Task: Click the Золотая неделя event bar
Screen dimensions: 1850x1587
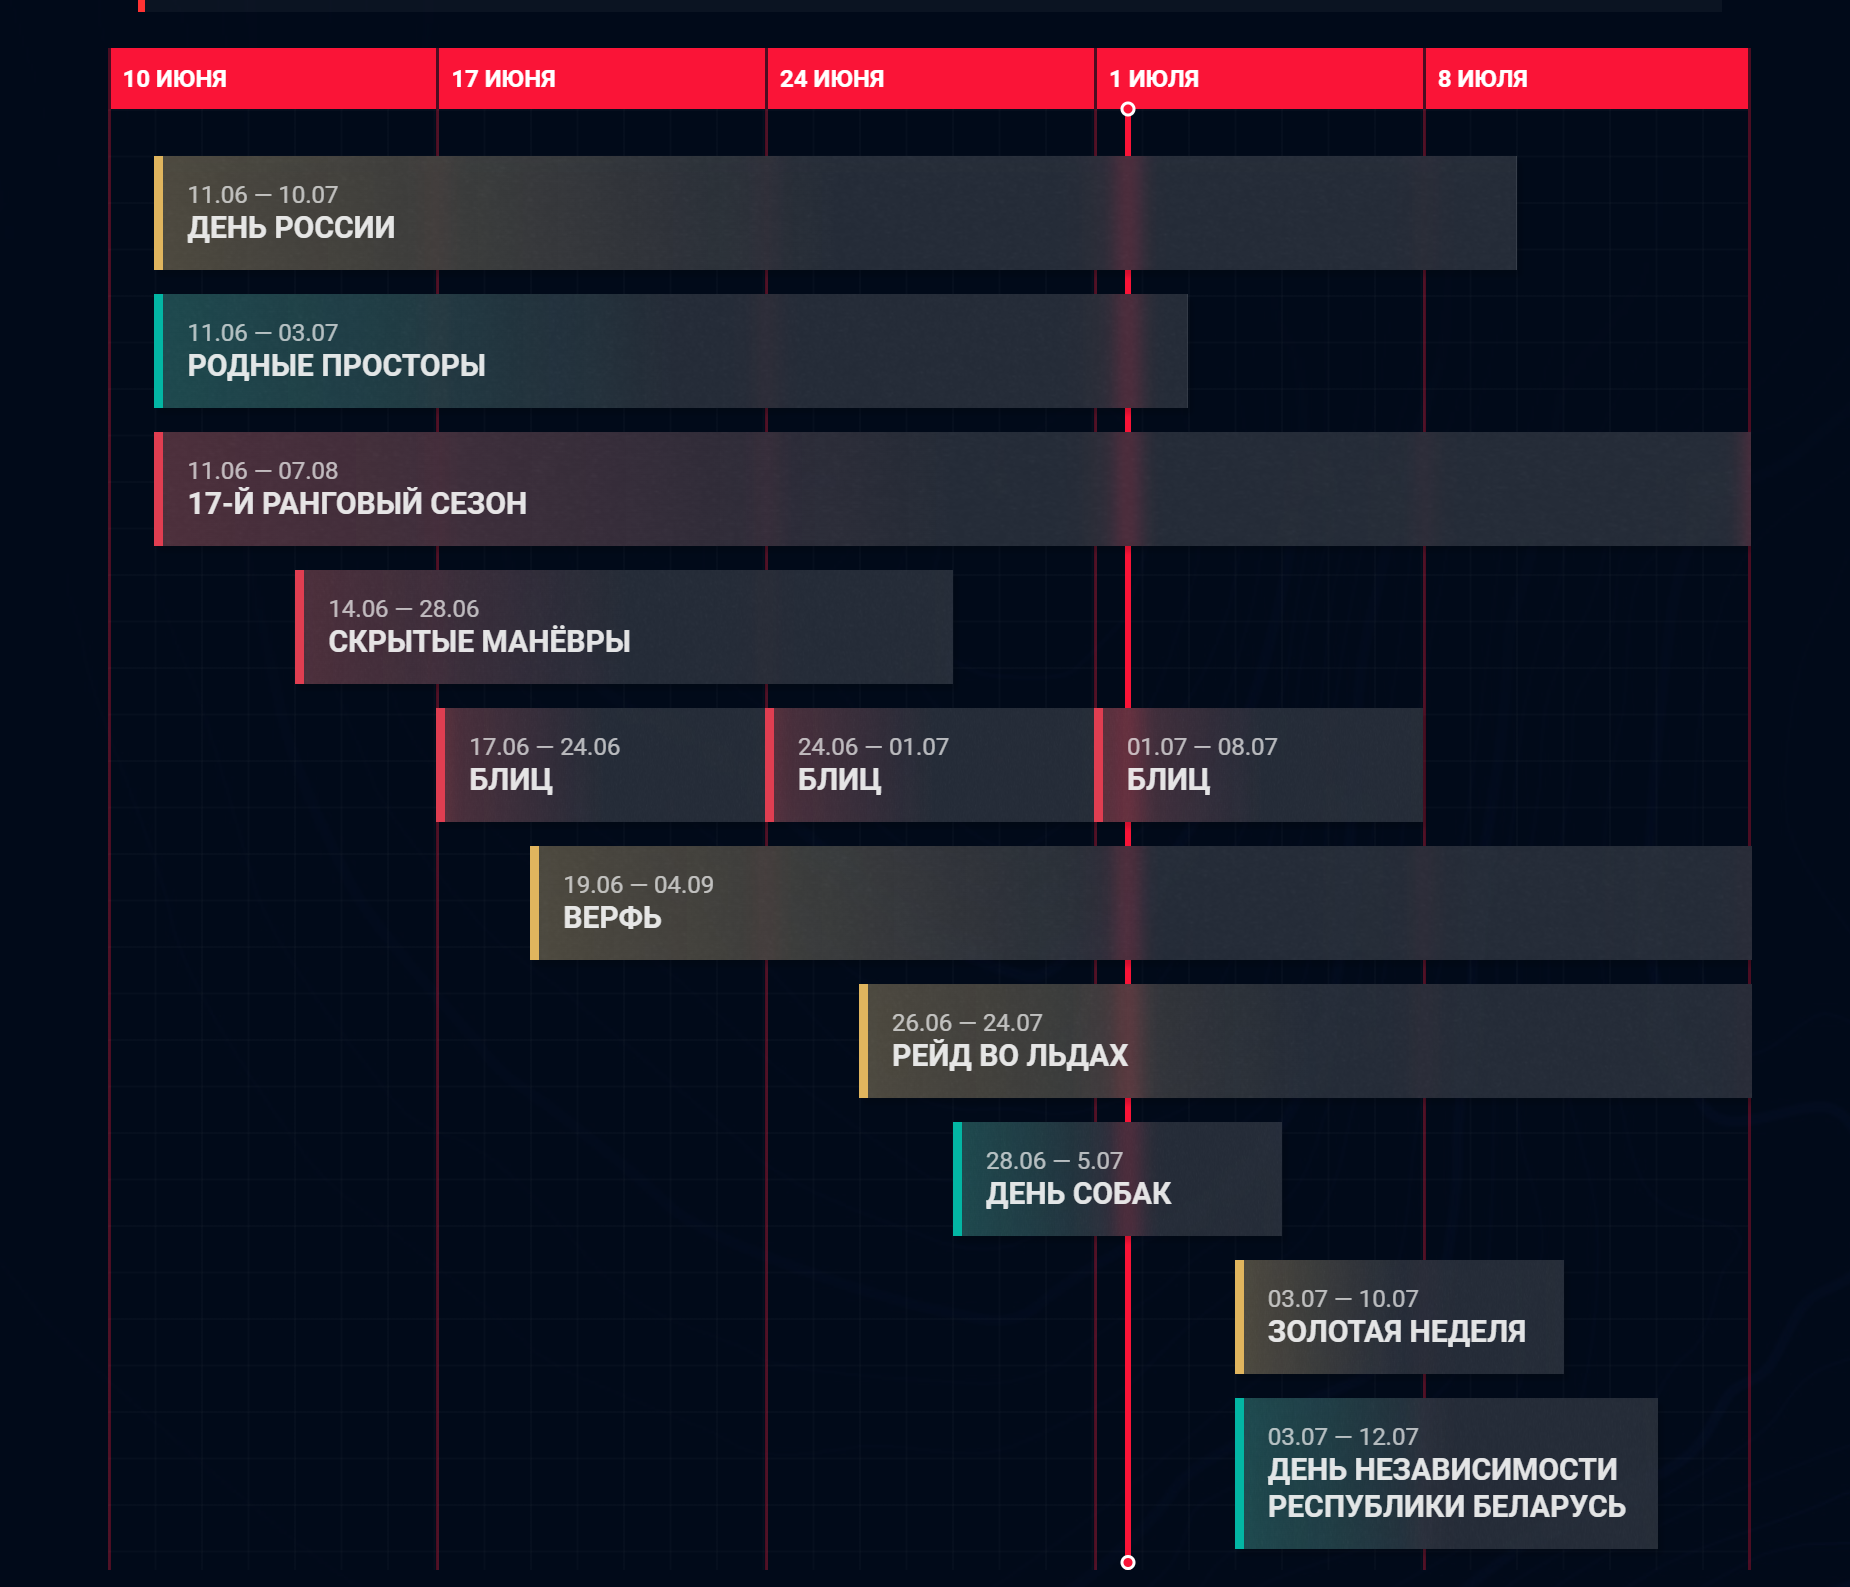Action: pos(1399,1317)
